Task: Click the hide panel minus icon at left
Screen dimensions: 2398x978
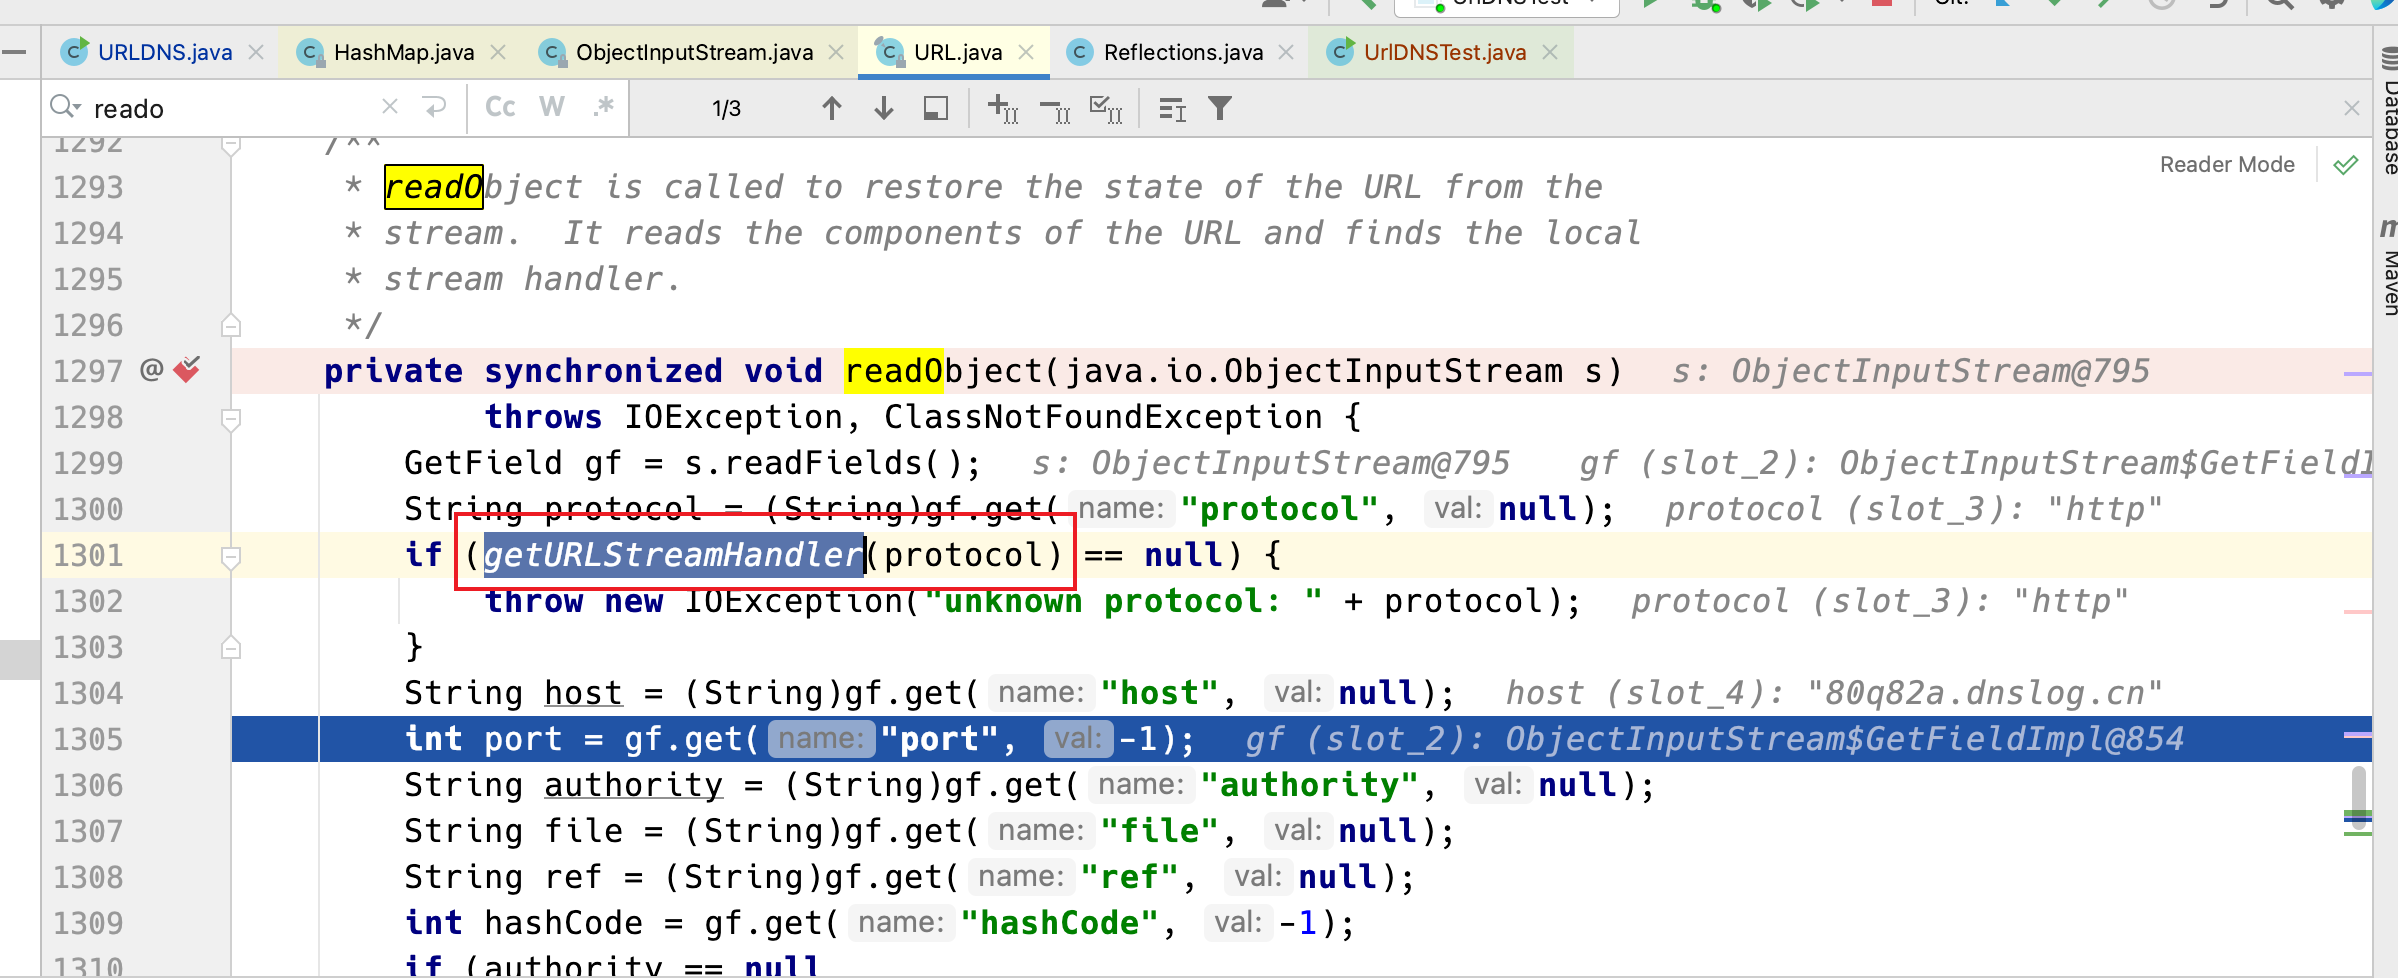Action: click(14, 51)
